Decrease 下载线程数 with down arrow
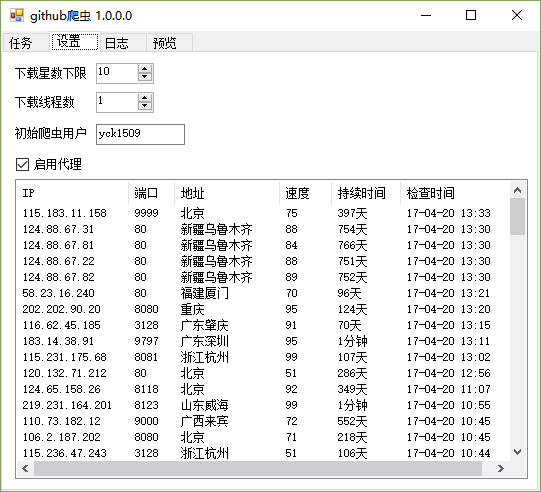Image resolution: width=541 pixels, height=492 pixels. pos(145,107)
